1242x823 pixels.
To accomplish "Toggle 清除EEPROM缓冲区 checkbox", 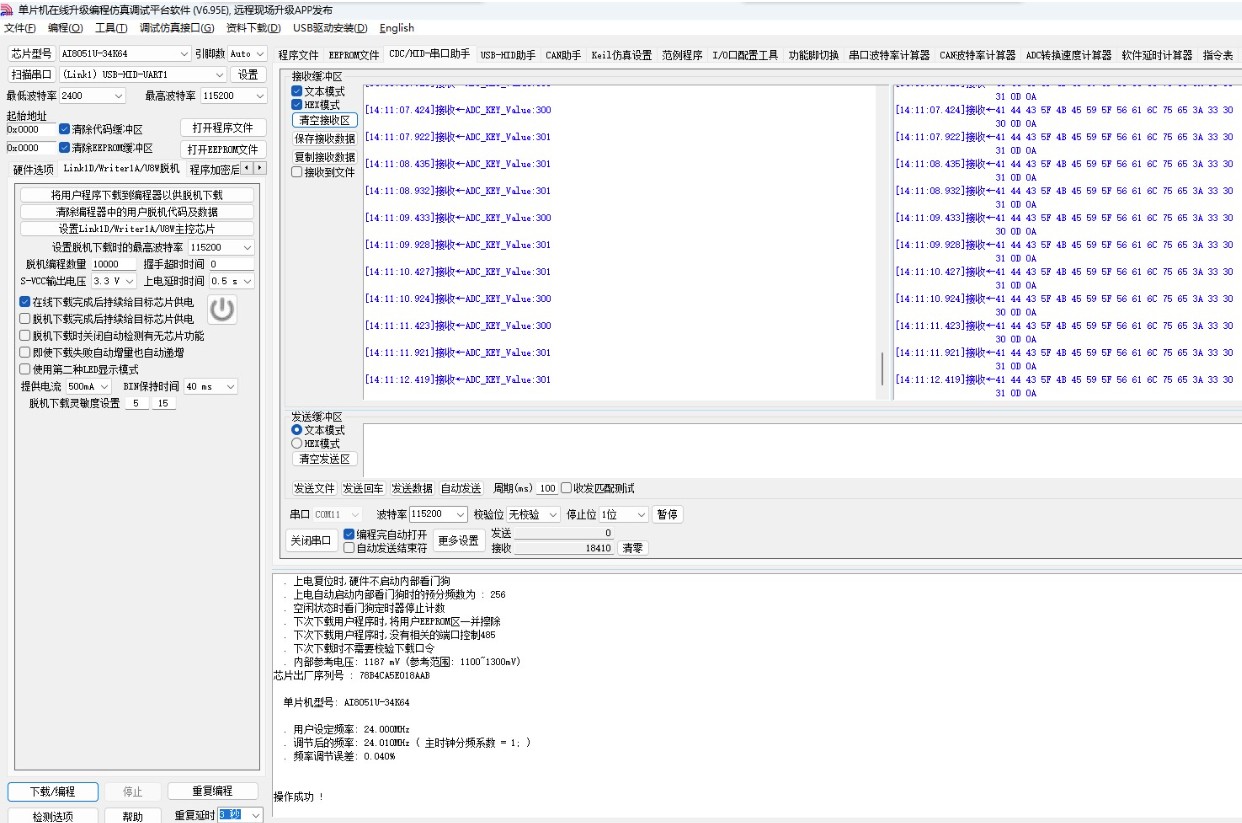I will coord(64,148).
